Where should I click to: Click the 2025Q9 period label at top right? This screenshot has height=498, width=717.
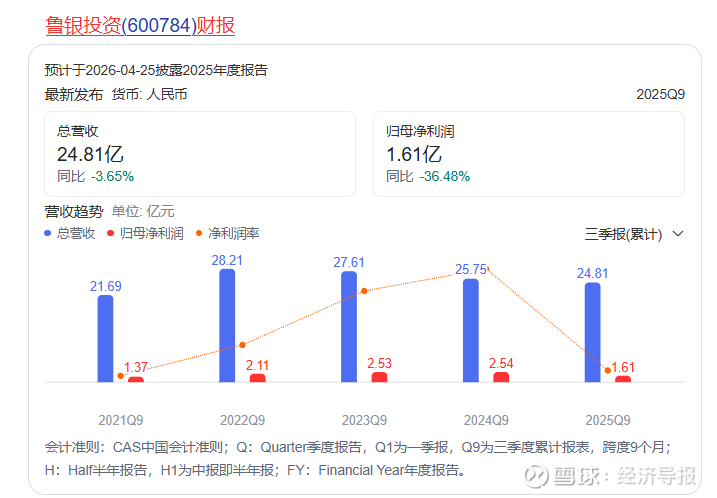tap(660, 94)
